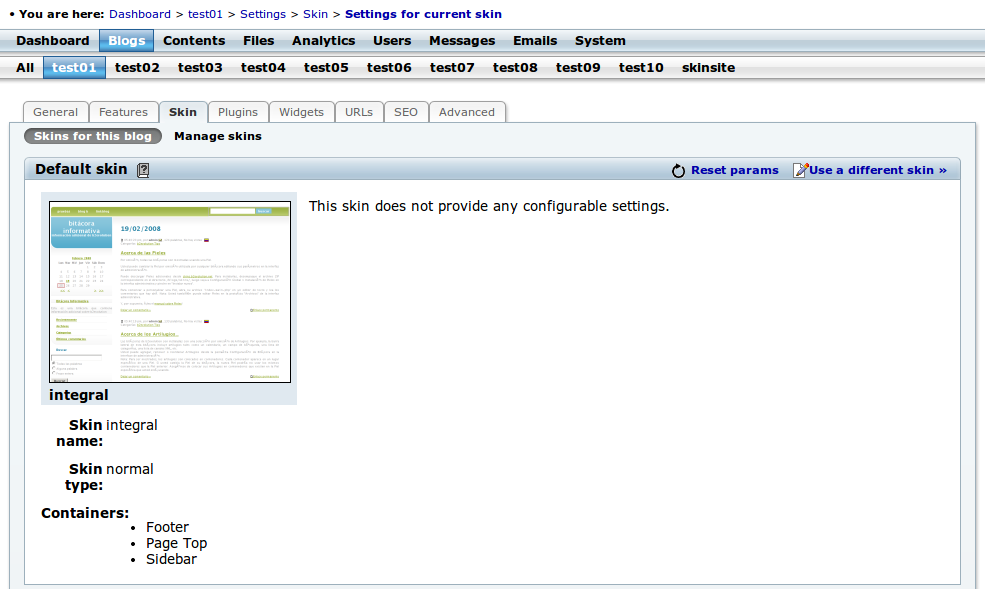
Task: Open blog test07
Action: 452,68
